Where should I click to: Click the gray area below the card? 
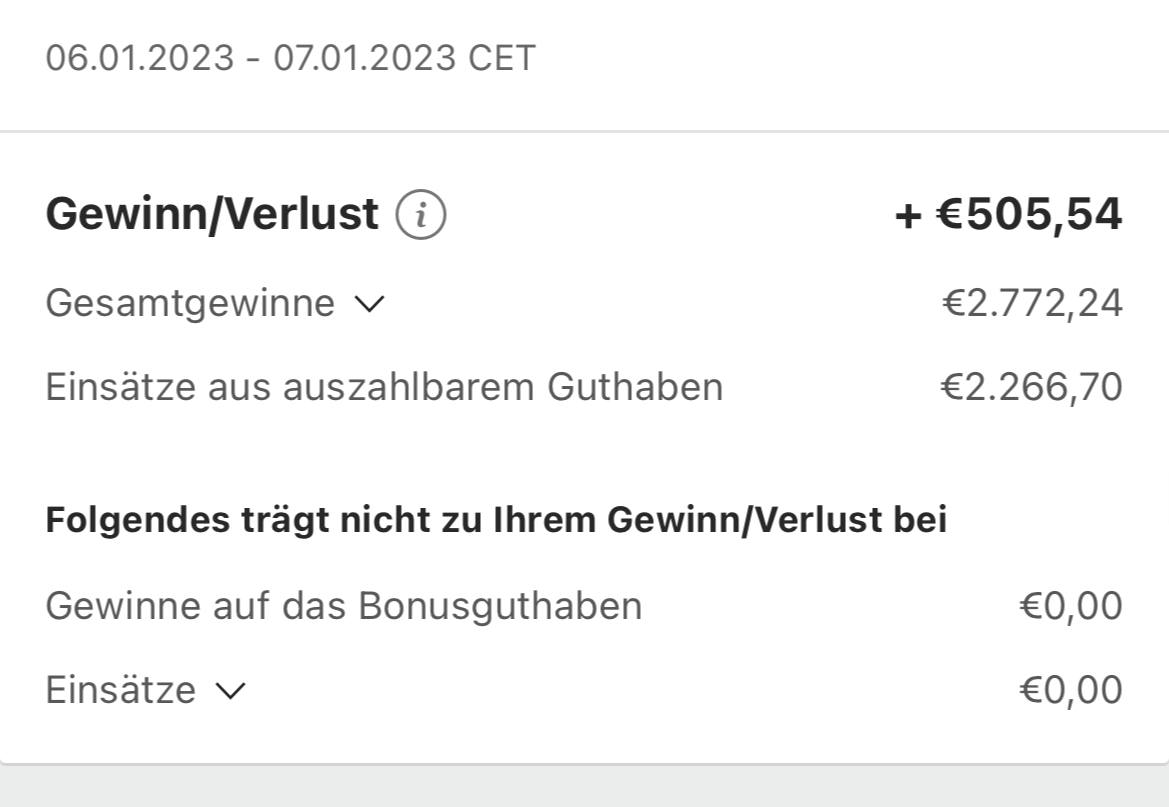[584, 787]
